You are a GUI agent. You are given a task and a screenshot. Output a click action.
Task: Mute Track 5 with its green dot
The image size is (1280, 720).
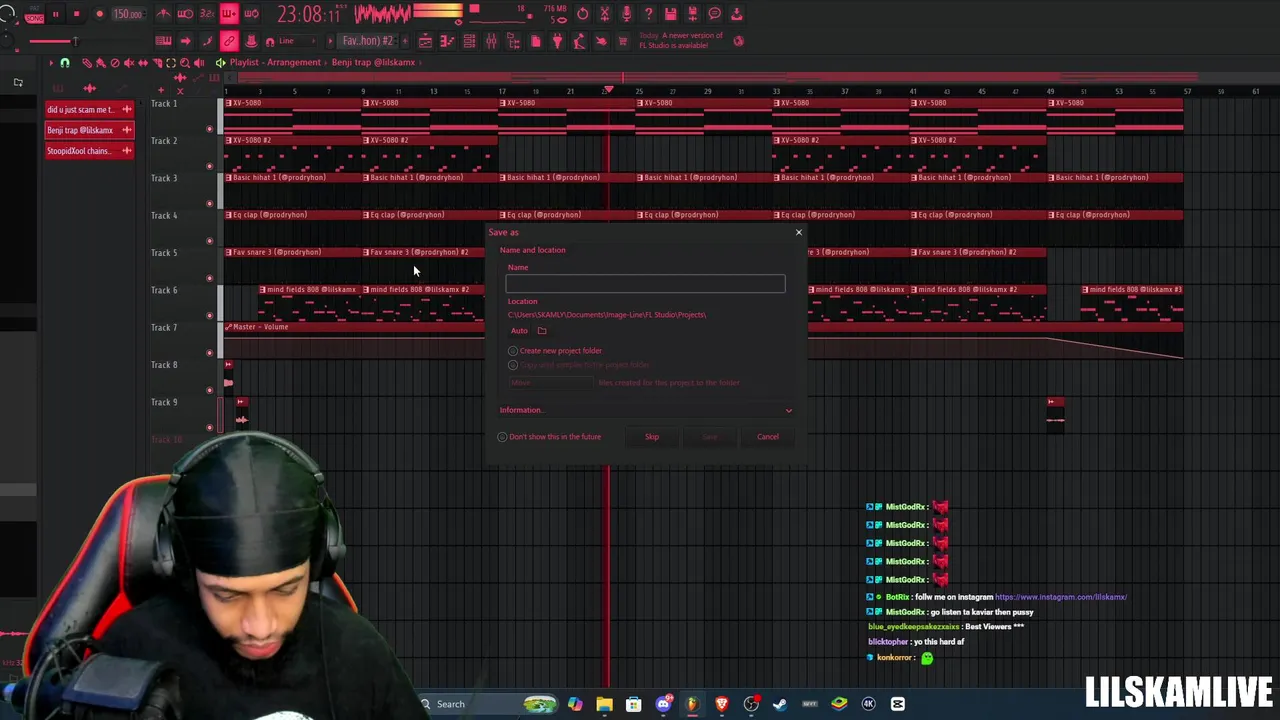click(x=209, y=278)
